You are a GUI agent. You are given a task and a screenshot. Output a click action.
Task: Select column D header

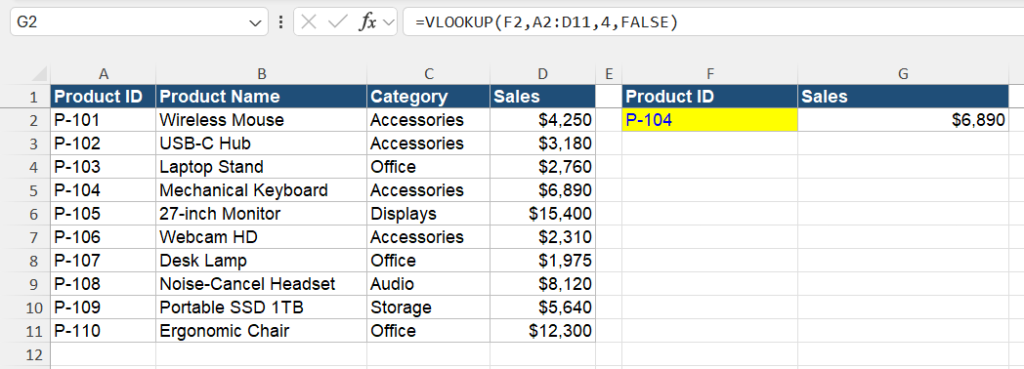click(543, 74)
